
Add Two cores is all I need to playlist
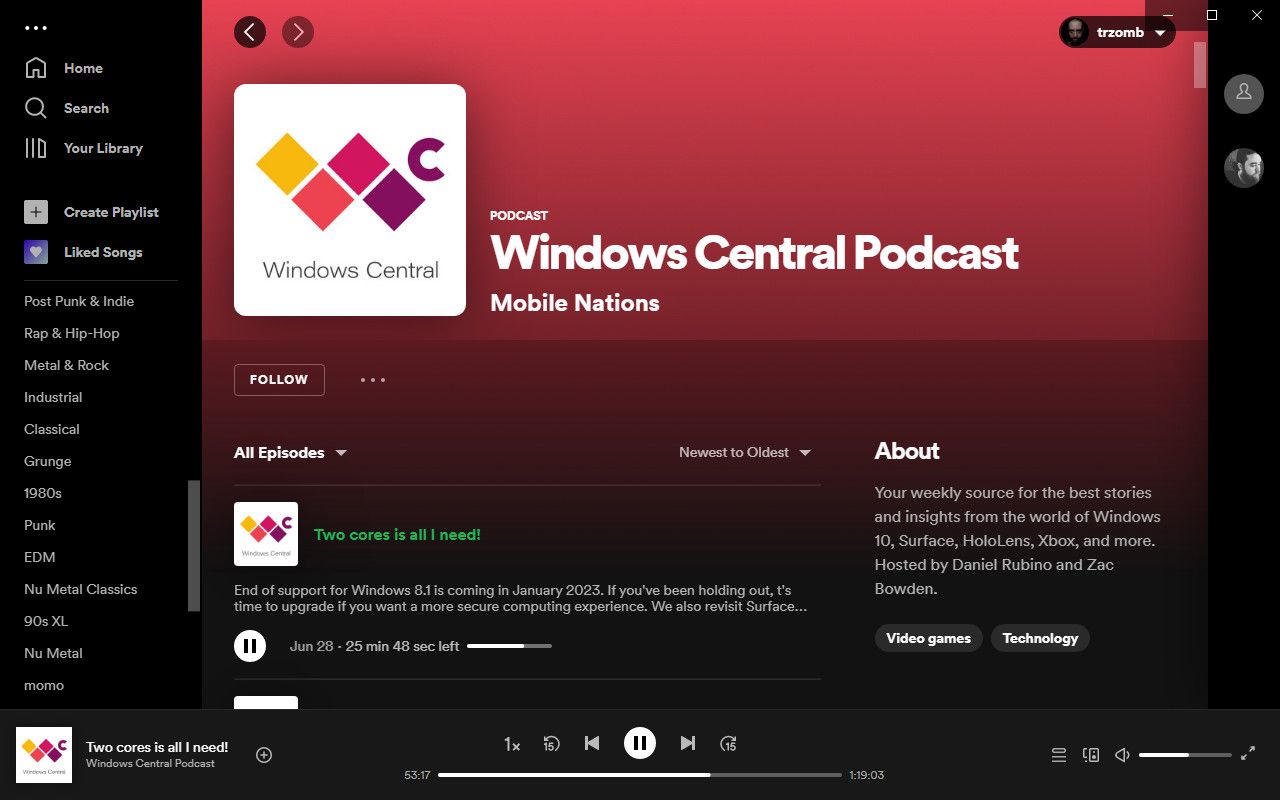pos(263,755)
